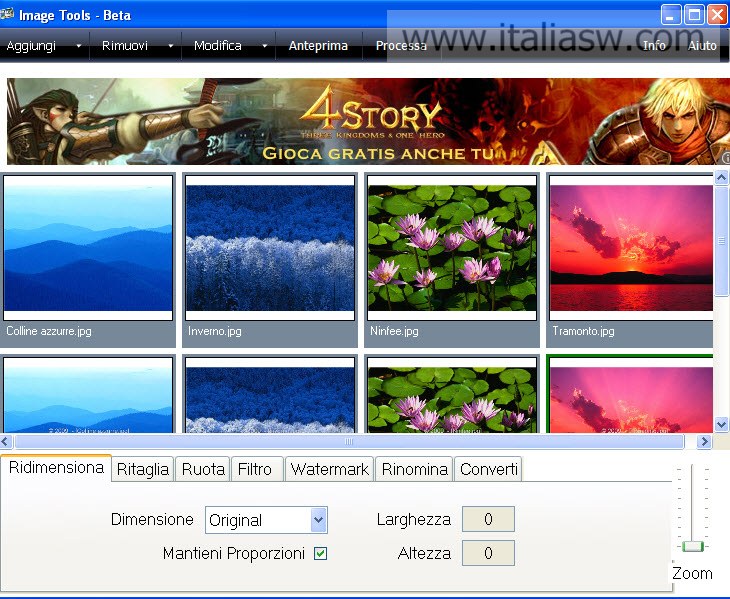This screenshot has width=730, height=599.
Task: Click the horizontal scrollbar left arrow
Action: pyautogui.click(x=6, y=441)
